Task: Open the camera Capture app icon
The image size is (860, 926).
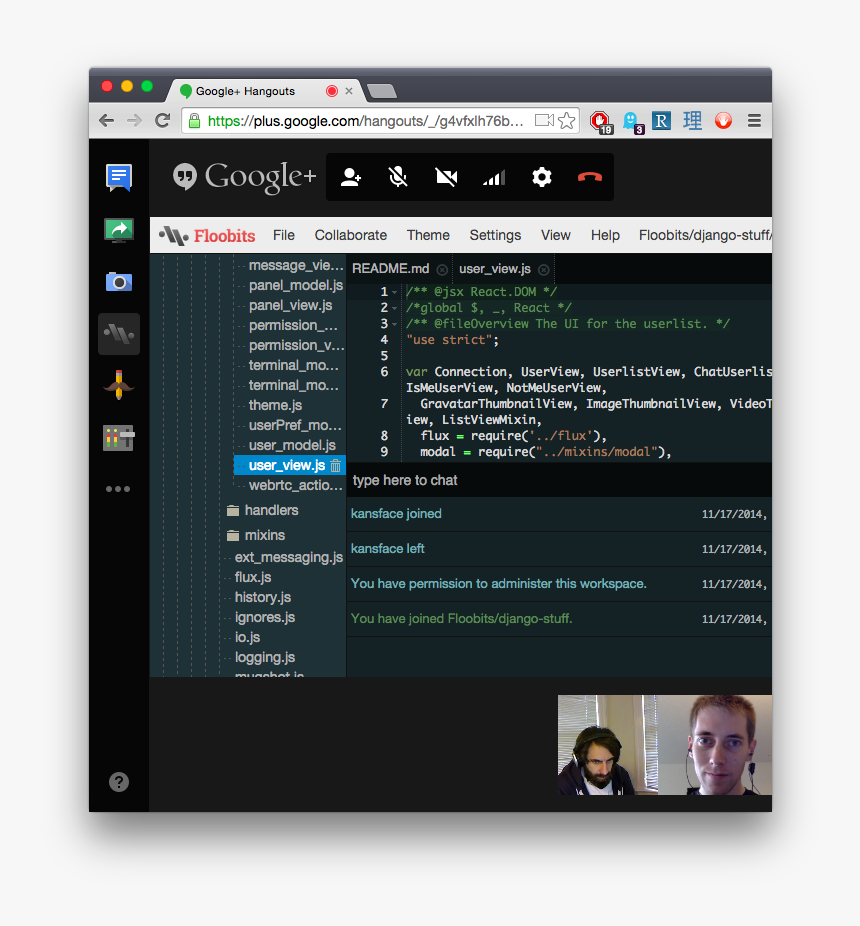Action: point(119,282)
